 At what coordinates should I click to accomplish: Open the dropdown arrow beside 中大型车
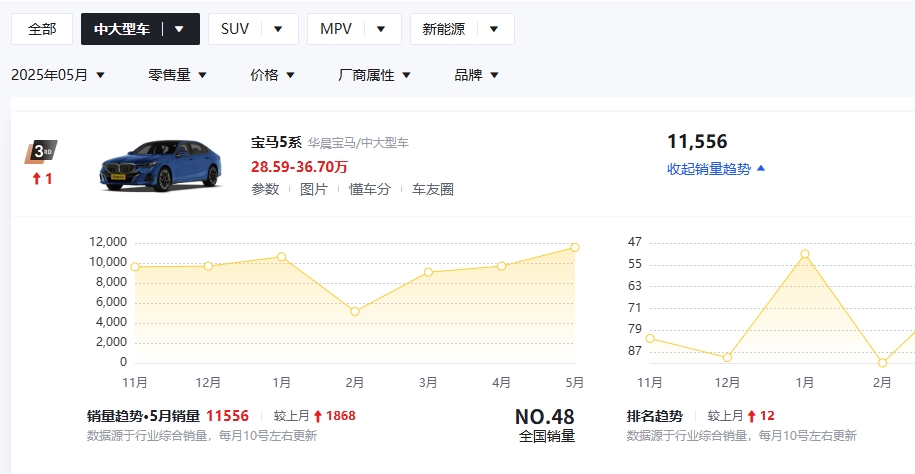coord(179,29)
